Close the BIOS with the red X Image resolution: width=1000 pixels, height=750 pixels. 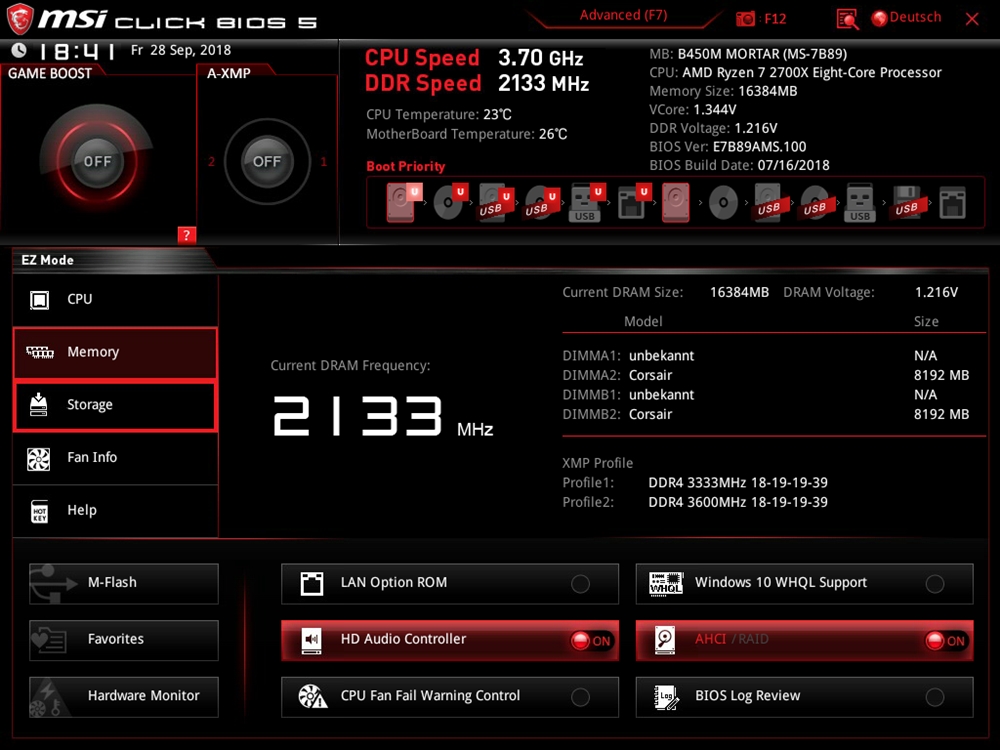pos(972,19)
